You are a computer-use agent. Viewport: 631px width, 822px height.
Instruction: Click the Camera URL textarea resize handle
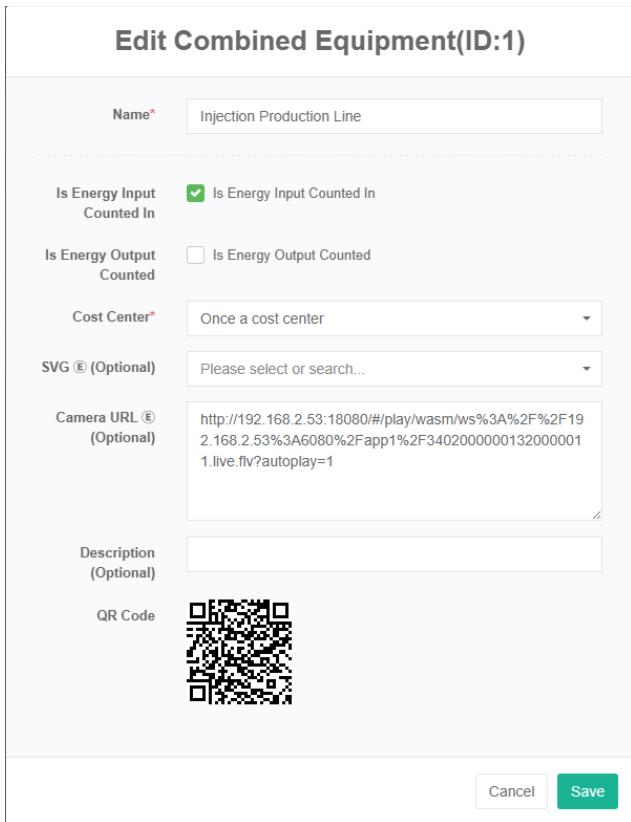(596, 514)
